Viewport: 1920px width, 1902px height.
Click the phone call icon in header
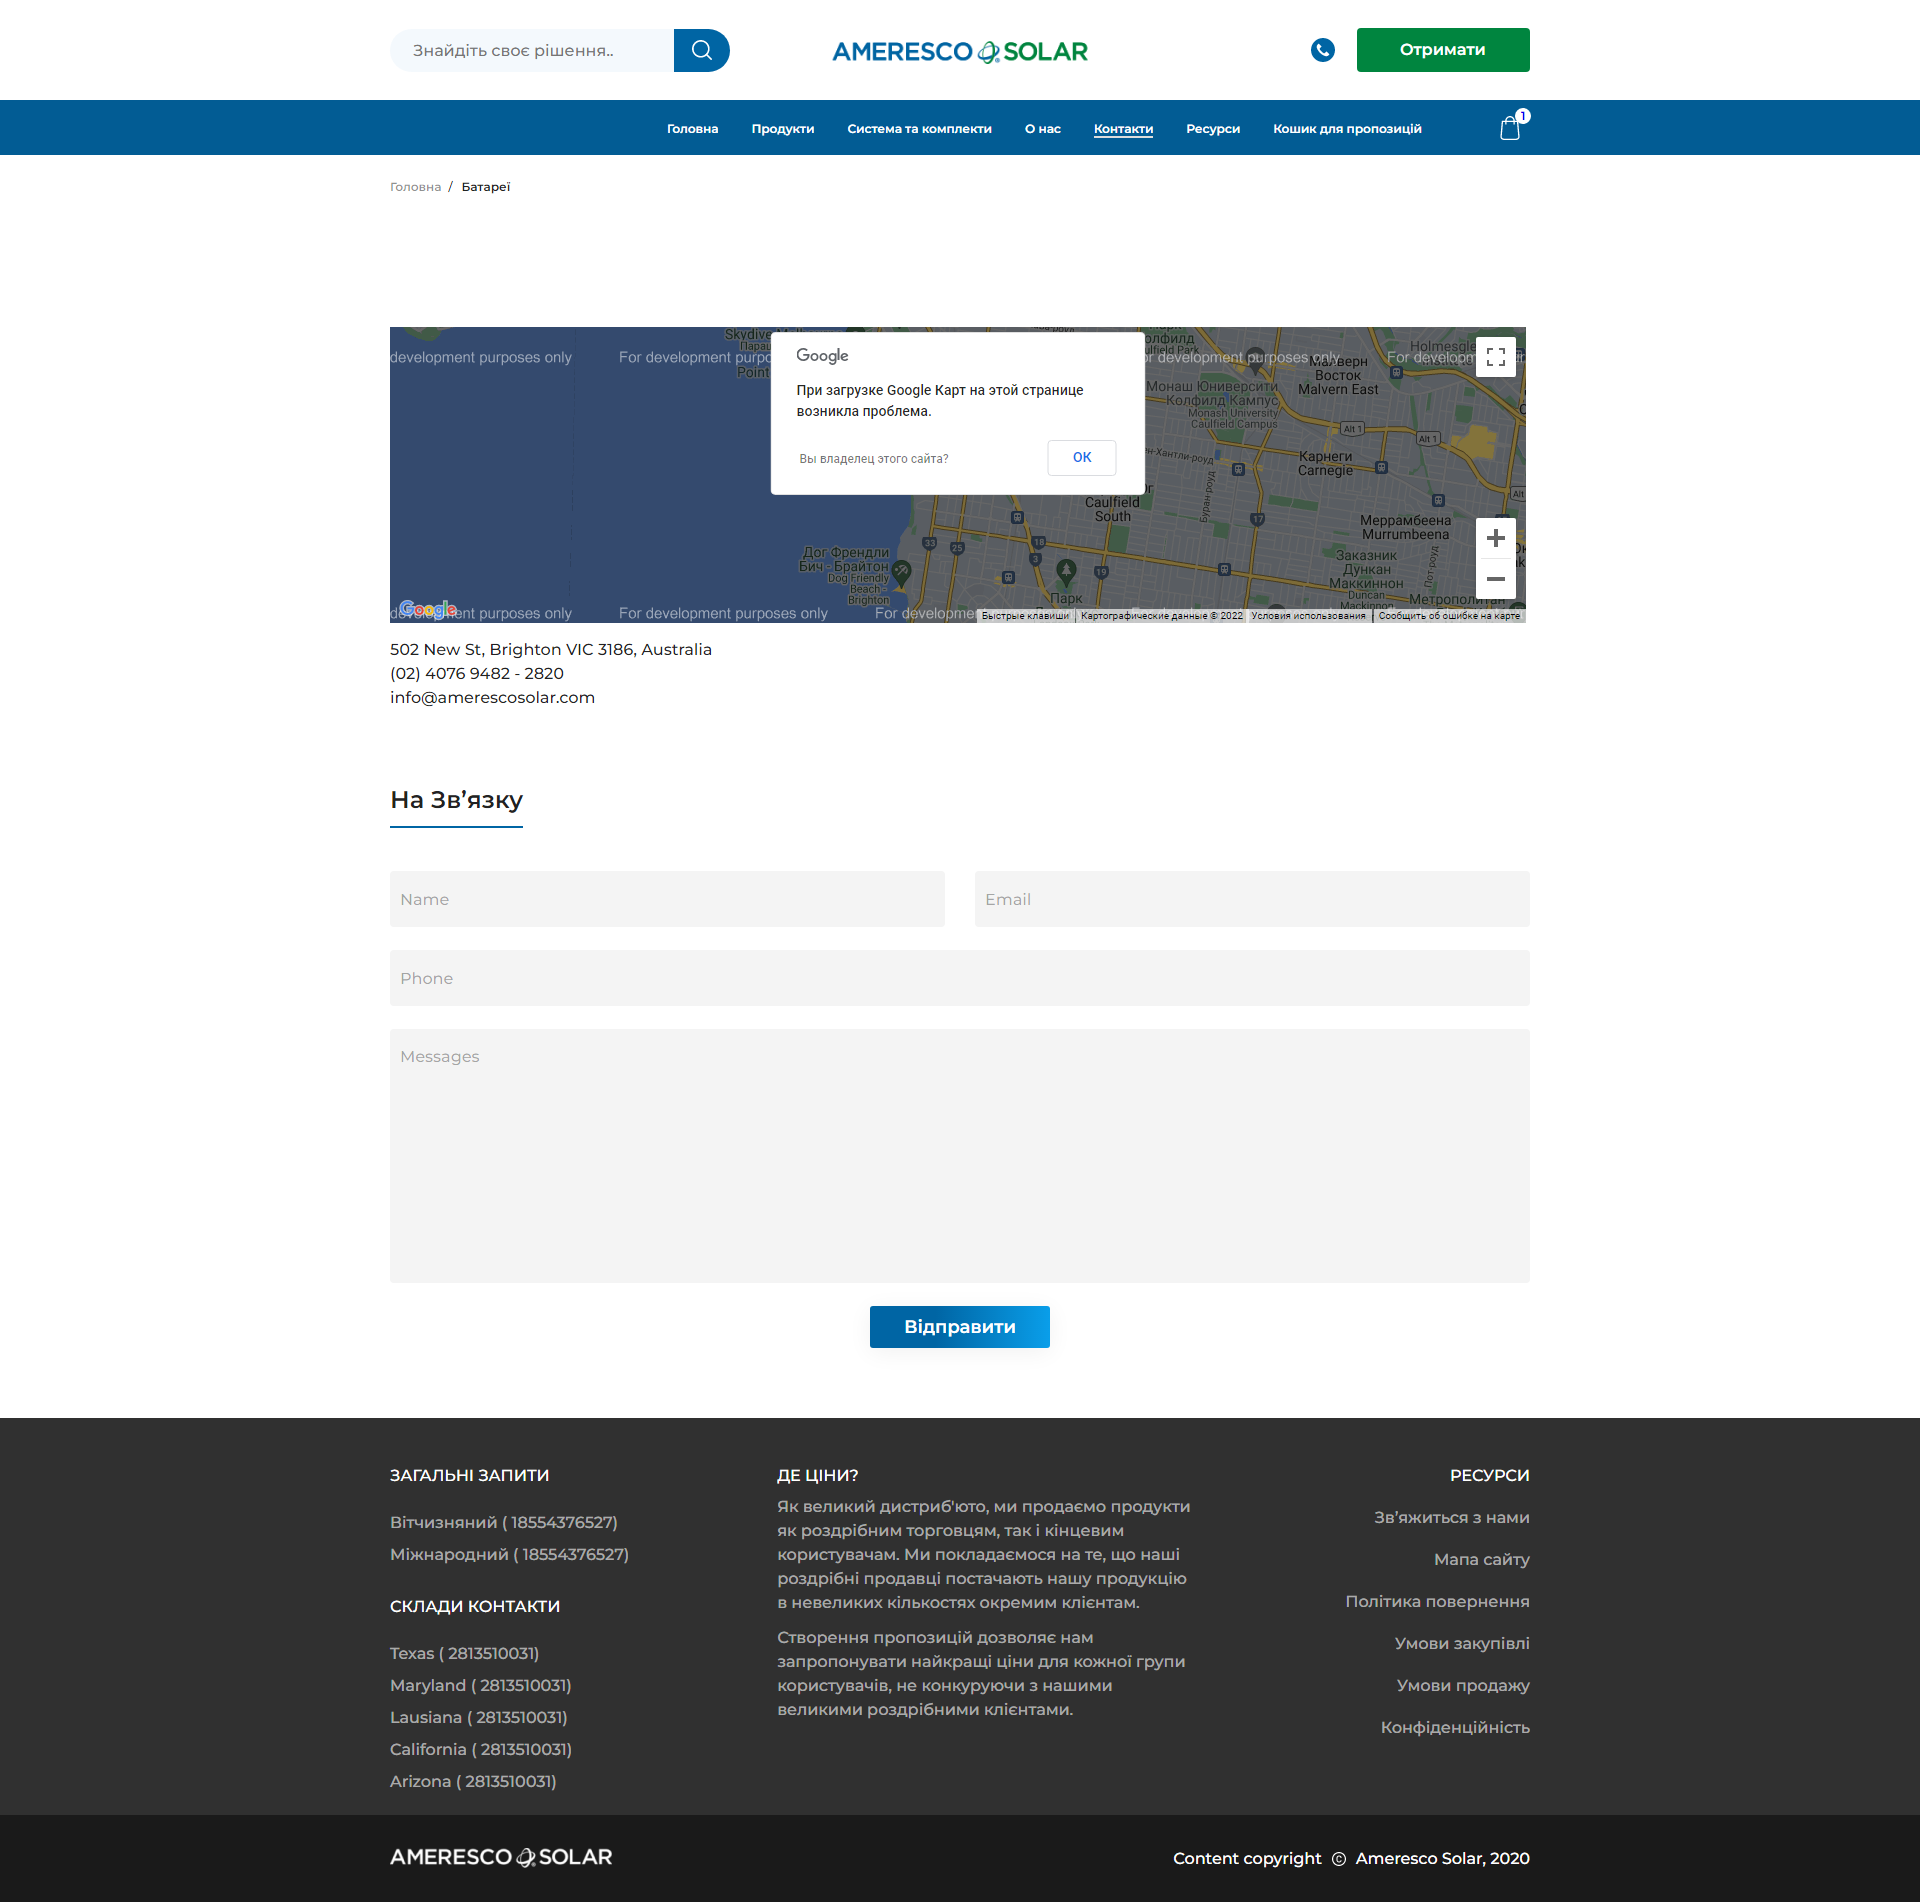tap(1322, 50)
